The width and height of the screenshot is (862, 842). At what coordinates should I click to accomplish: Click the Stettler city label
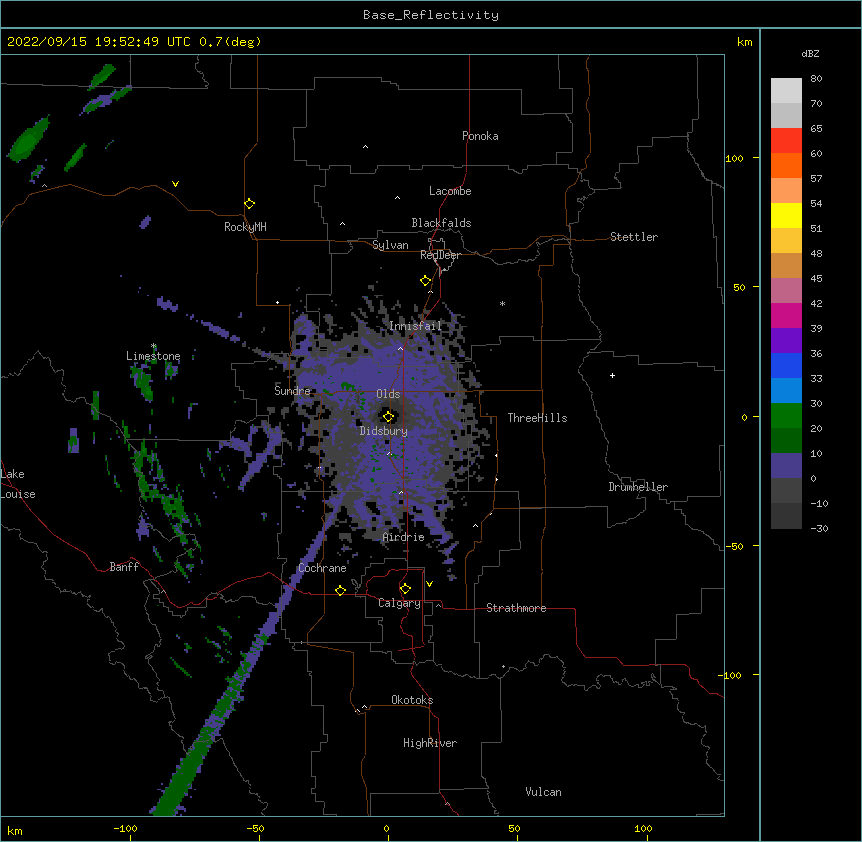point(634,237)
